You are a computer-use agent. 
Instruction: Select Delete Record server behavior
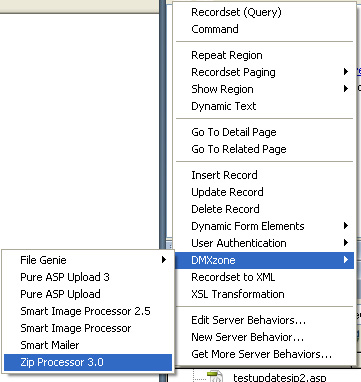pyautogui.click(x=264, y=209)
